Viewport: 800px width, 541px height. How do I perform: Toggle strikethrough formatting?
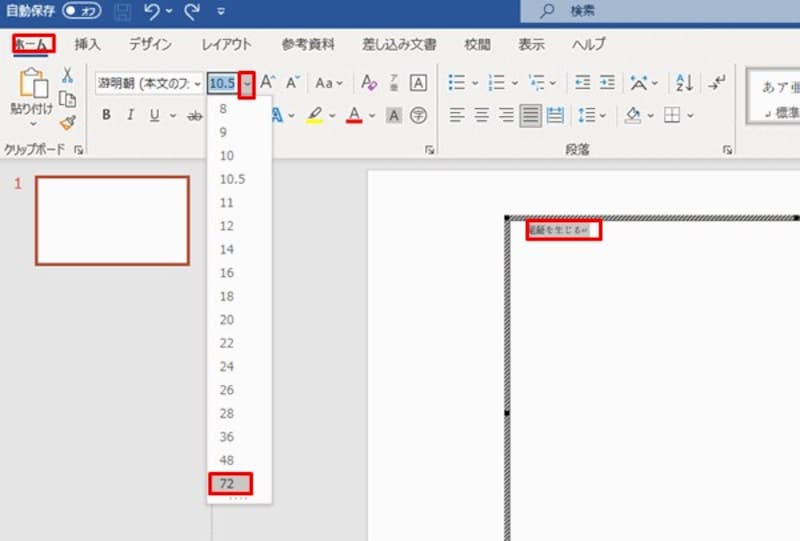(194, 116)
